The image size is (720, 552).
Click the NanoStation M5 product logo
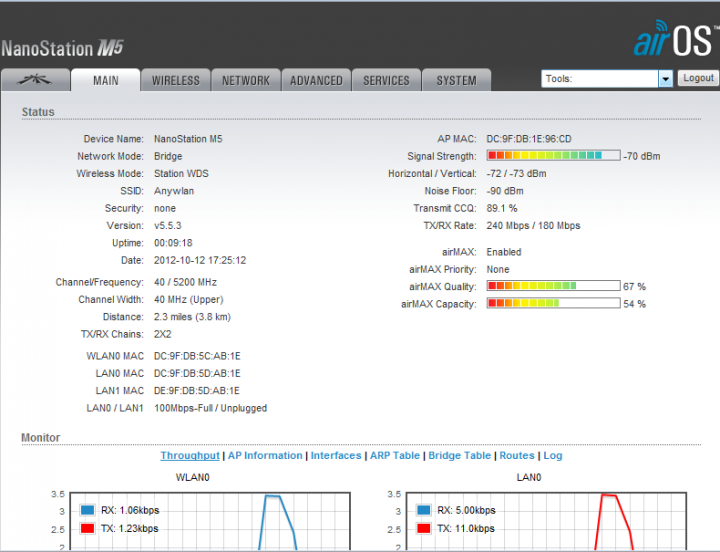pos(63,48)
